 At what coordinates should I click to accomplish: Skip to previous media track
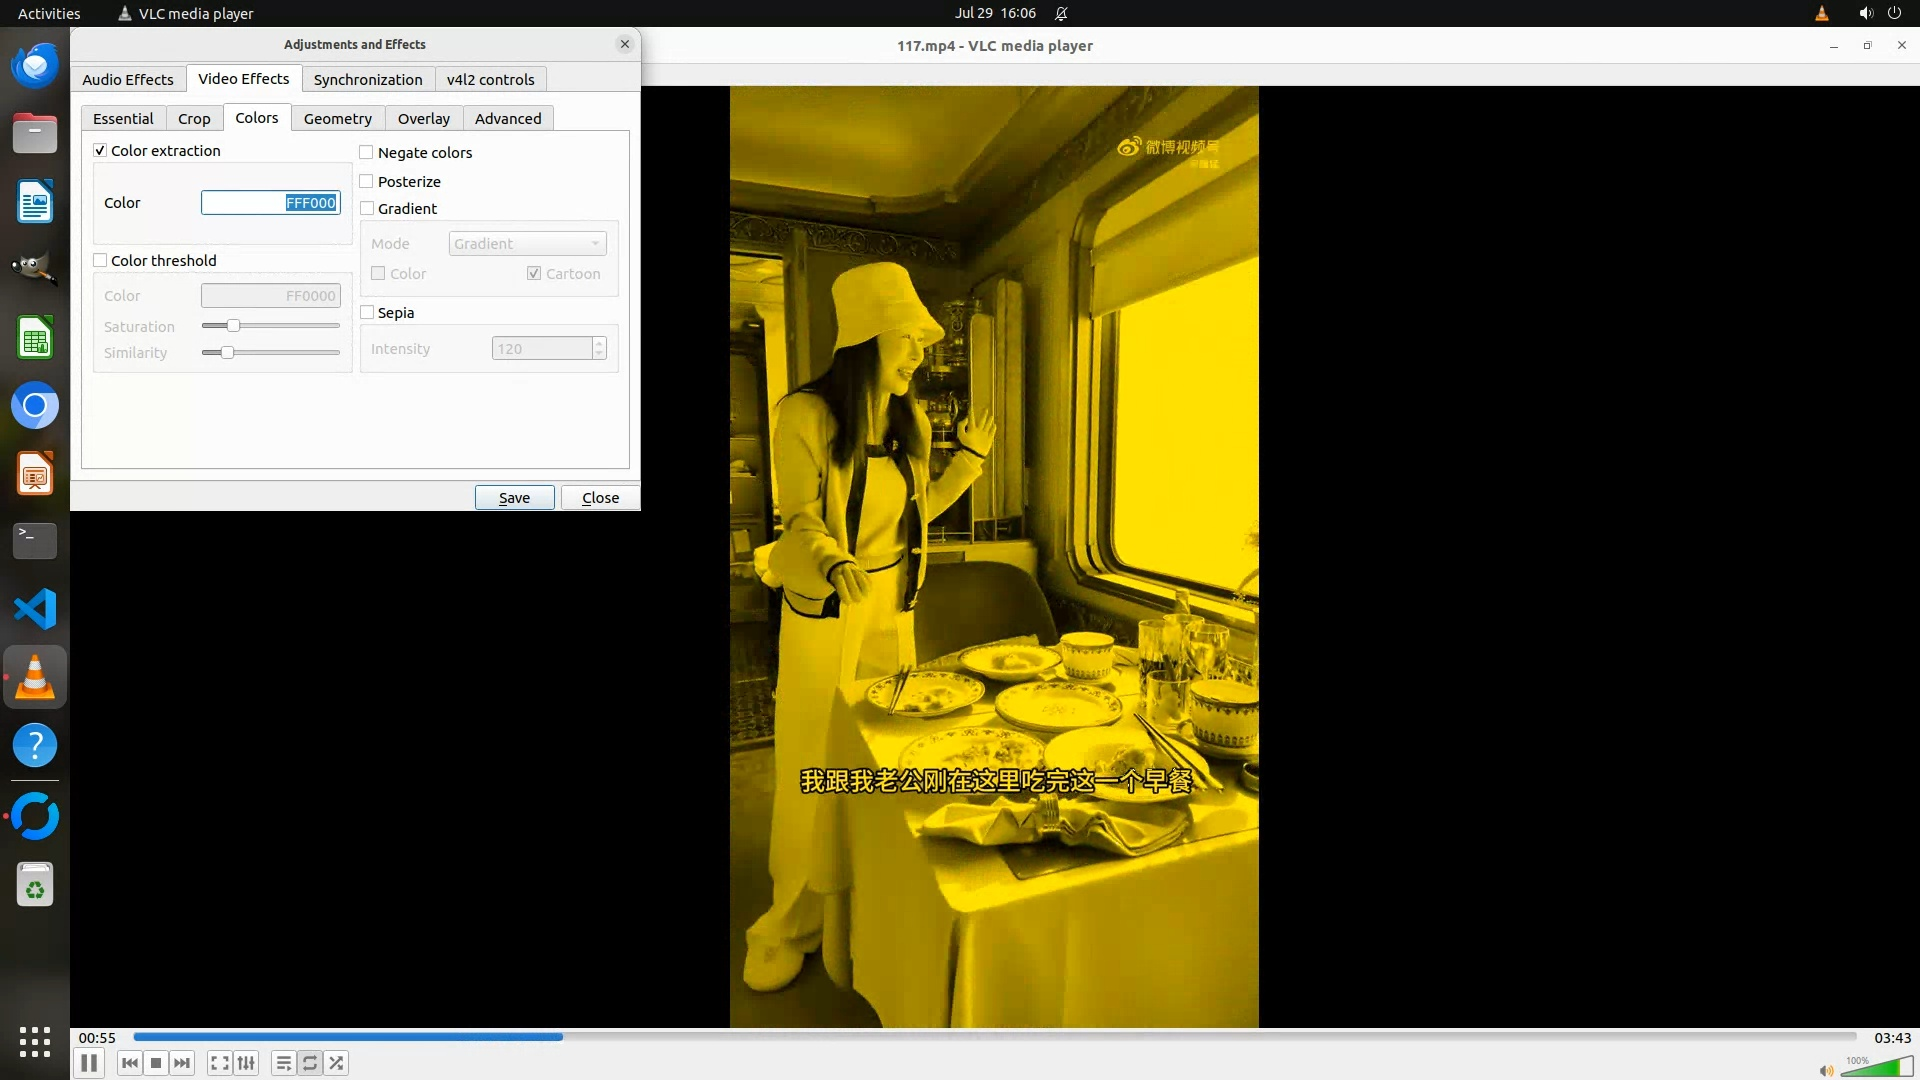(x=129, y=1063)
